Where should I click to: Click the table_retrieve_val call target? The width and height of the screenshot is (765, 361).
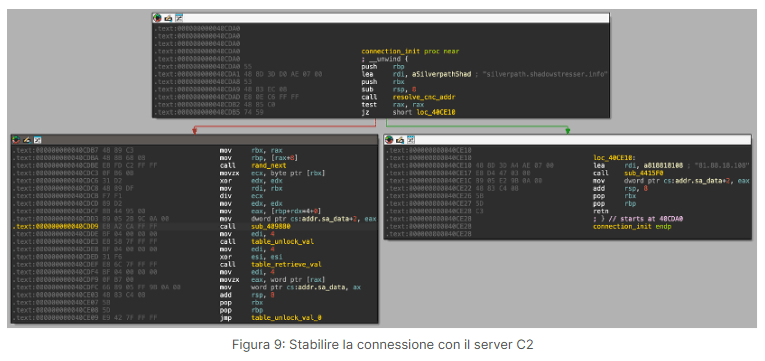coord(286,265)
